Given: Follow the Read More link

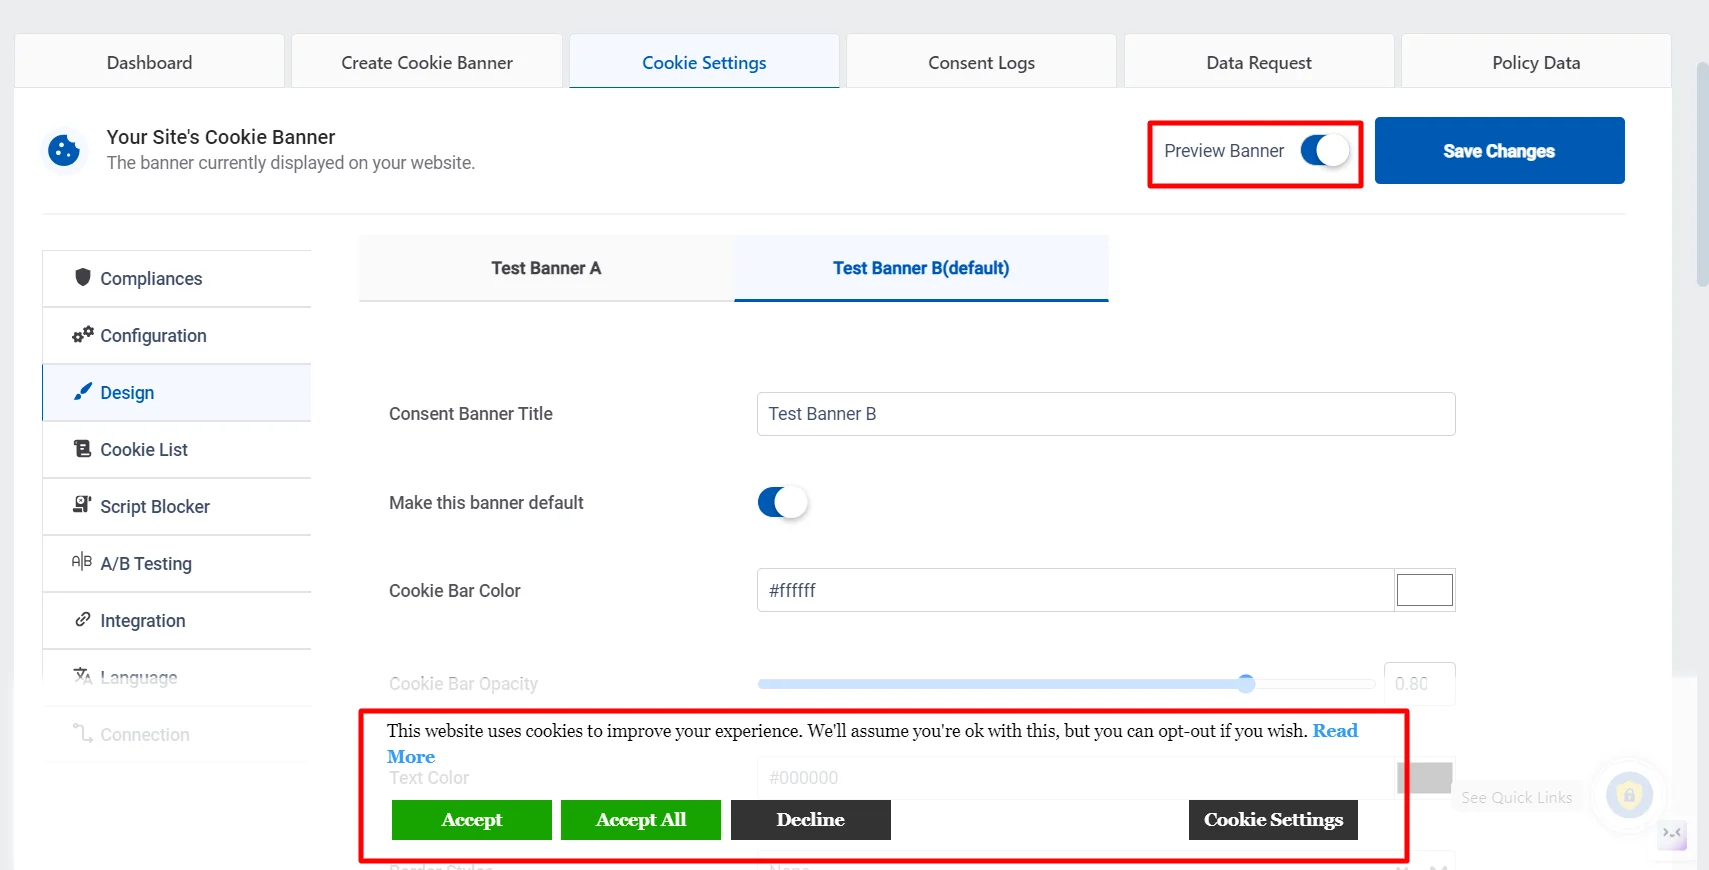Looking at the screenshot, I should [x=872, y=744].
